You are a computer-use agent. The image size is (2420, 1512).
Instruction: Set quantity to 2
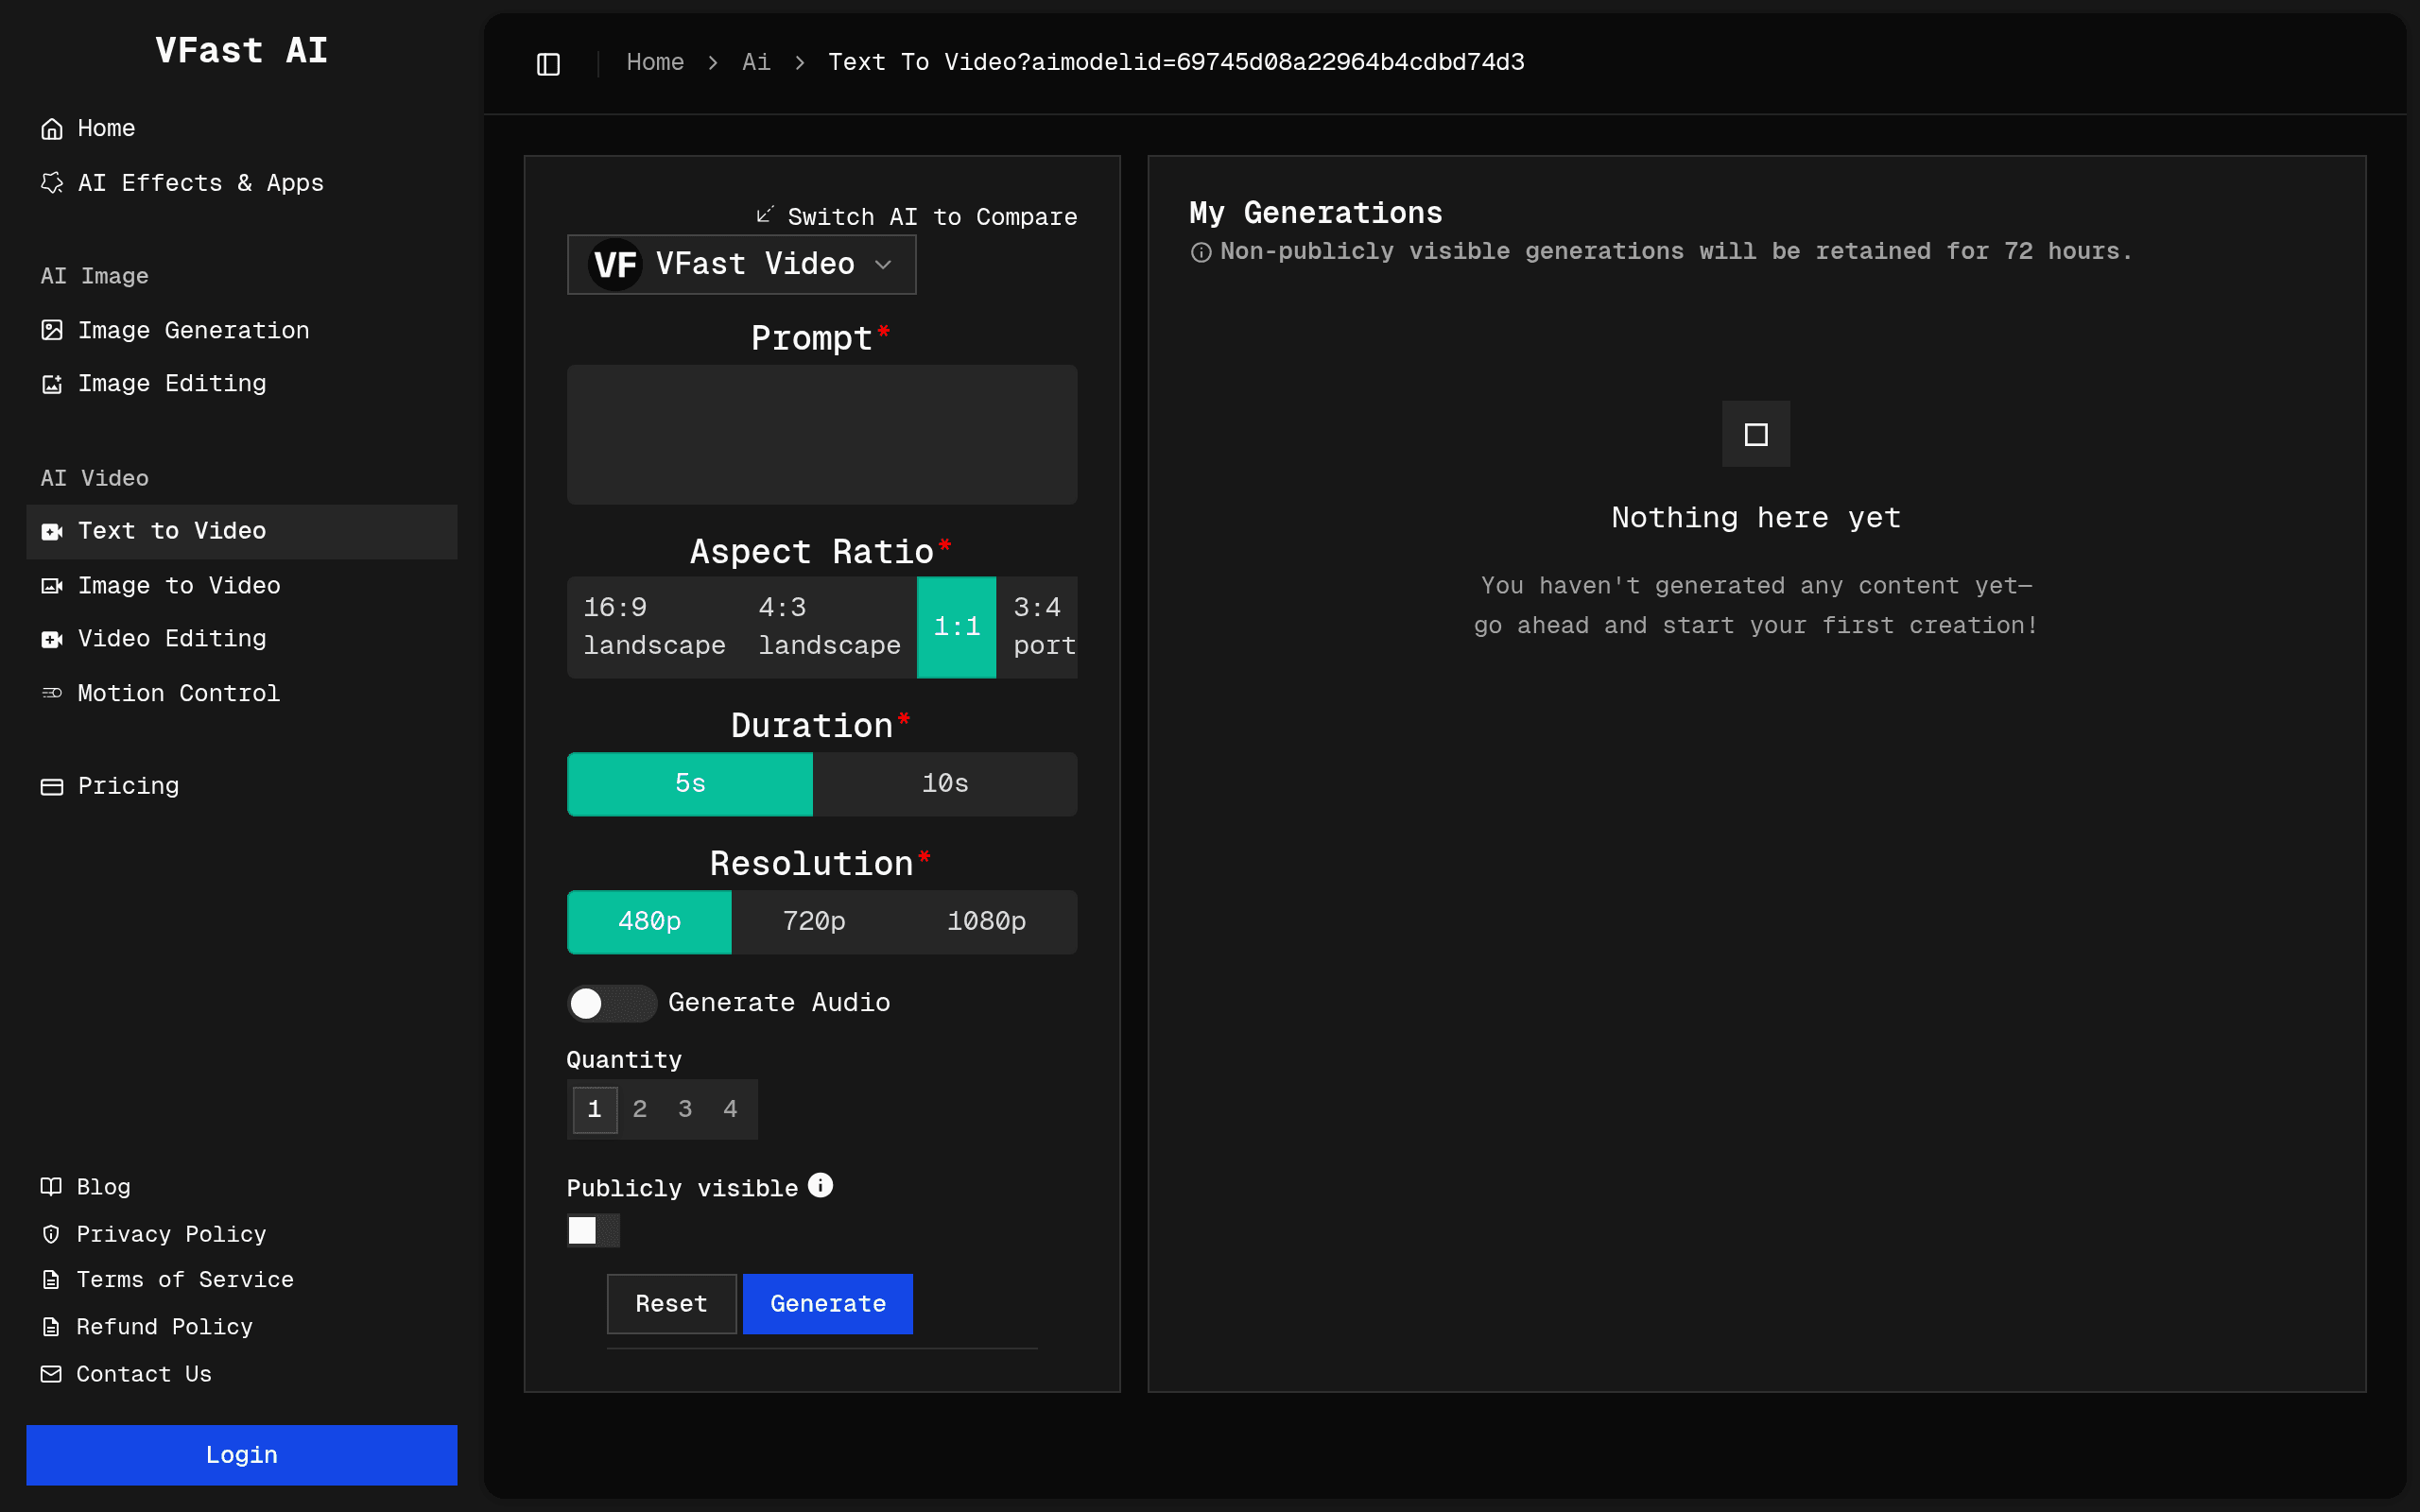640,1109
